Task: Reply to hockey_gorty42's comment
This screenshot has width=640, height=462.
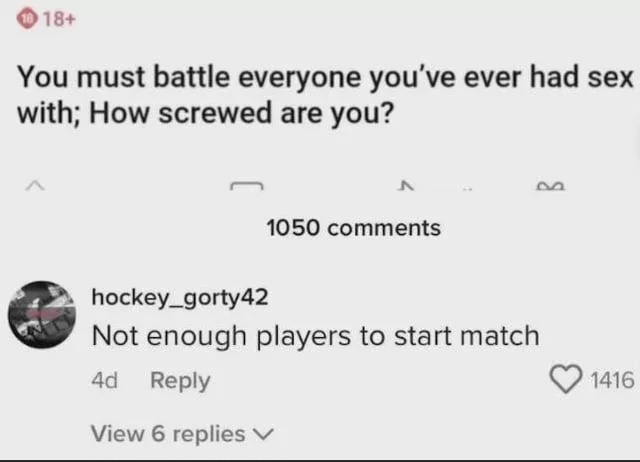Action: (x=180, y=381)
